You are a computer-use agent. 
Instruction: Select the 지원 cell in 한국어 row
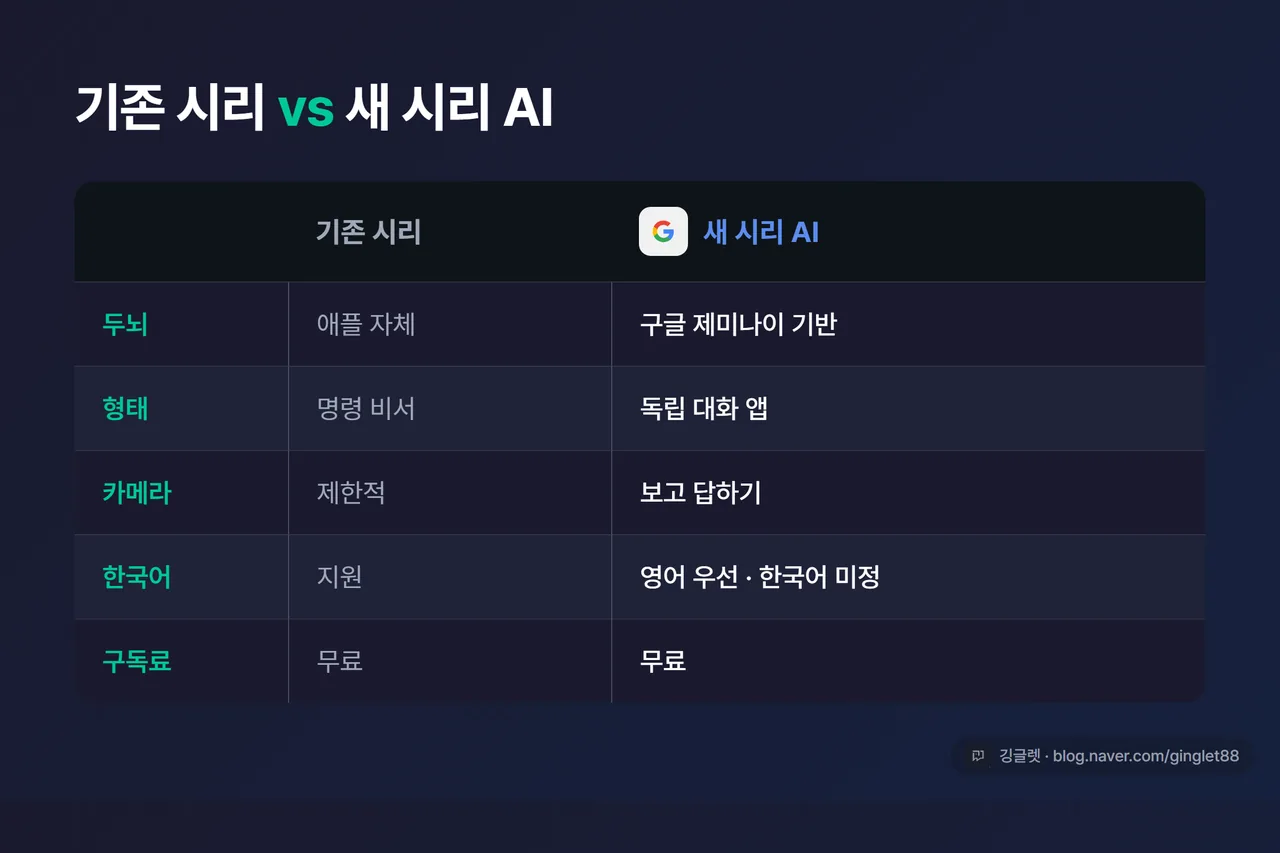pos(339,577)
